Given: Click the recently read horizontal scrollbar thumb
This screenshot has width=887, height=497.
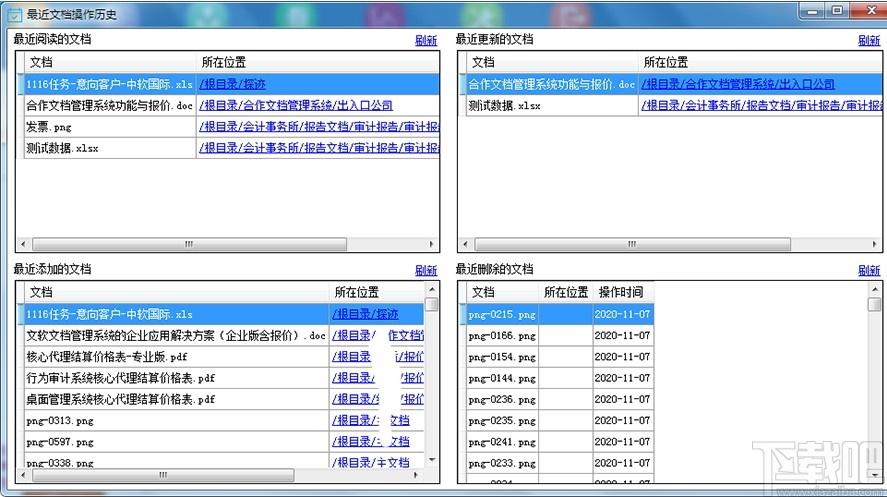Looking at the screenshot, I should (190, 244).
